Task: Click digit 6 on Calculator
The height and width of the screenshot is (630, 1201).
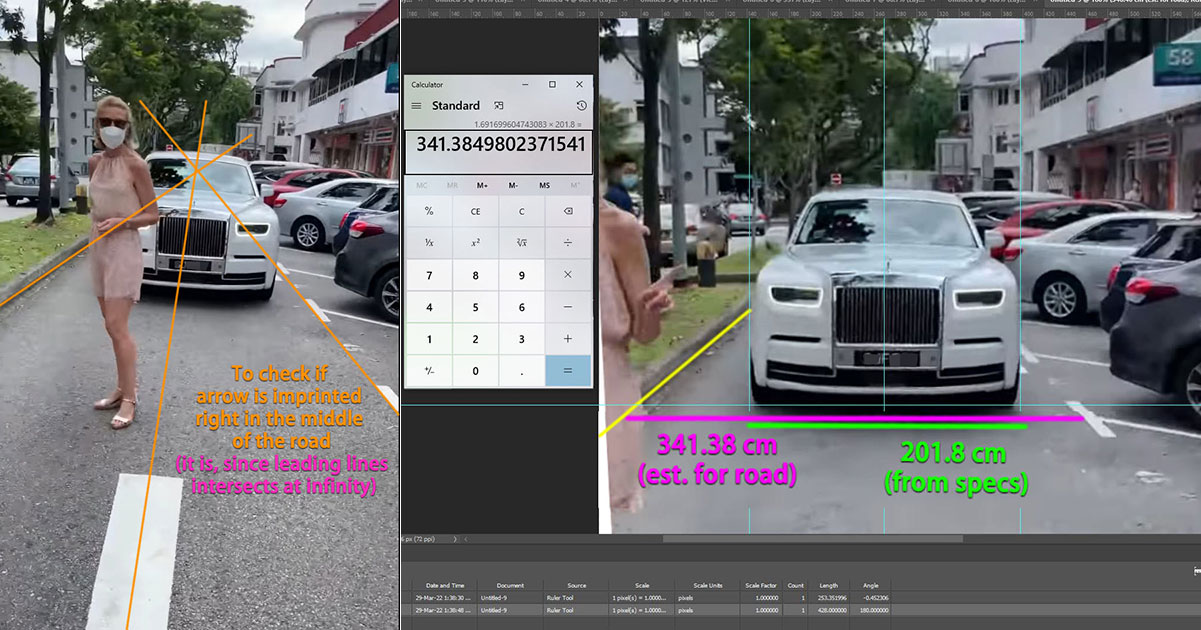Action: (x=521, y=307)
